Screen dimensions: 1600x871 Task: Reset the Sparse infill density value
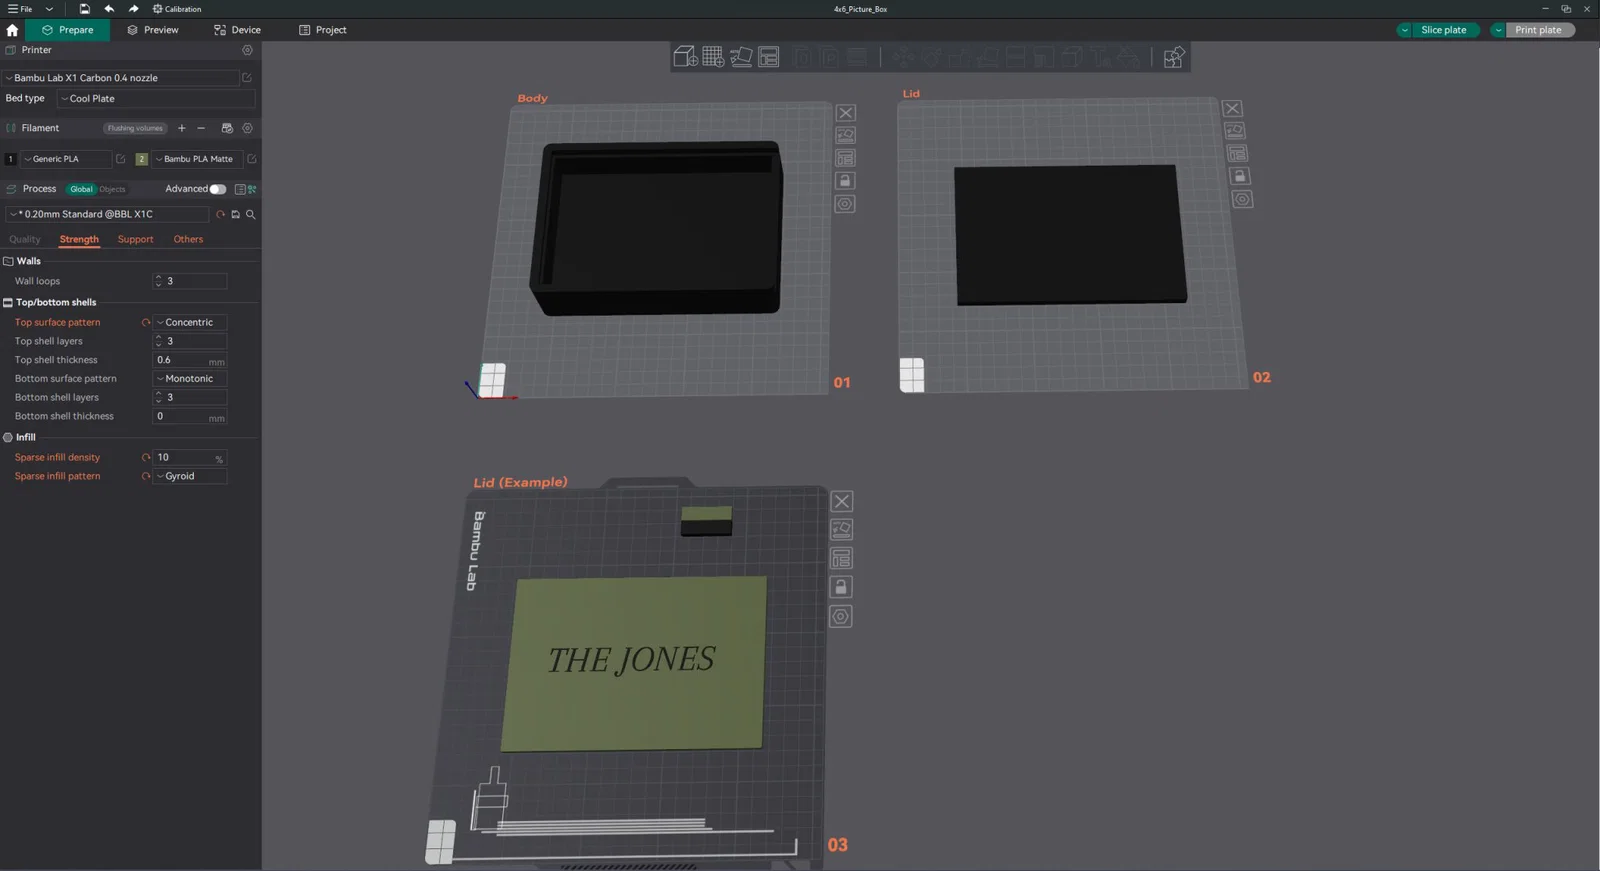[x=146, y=458]
